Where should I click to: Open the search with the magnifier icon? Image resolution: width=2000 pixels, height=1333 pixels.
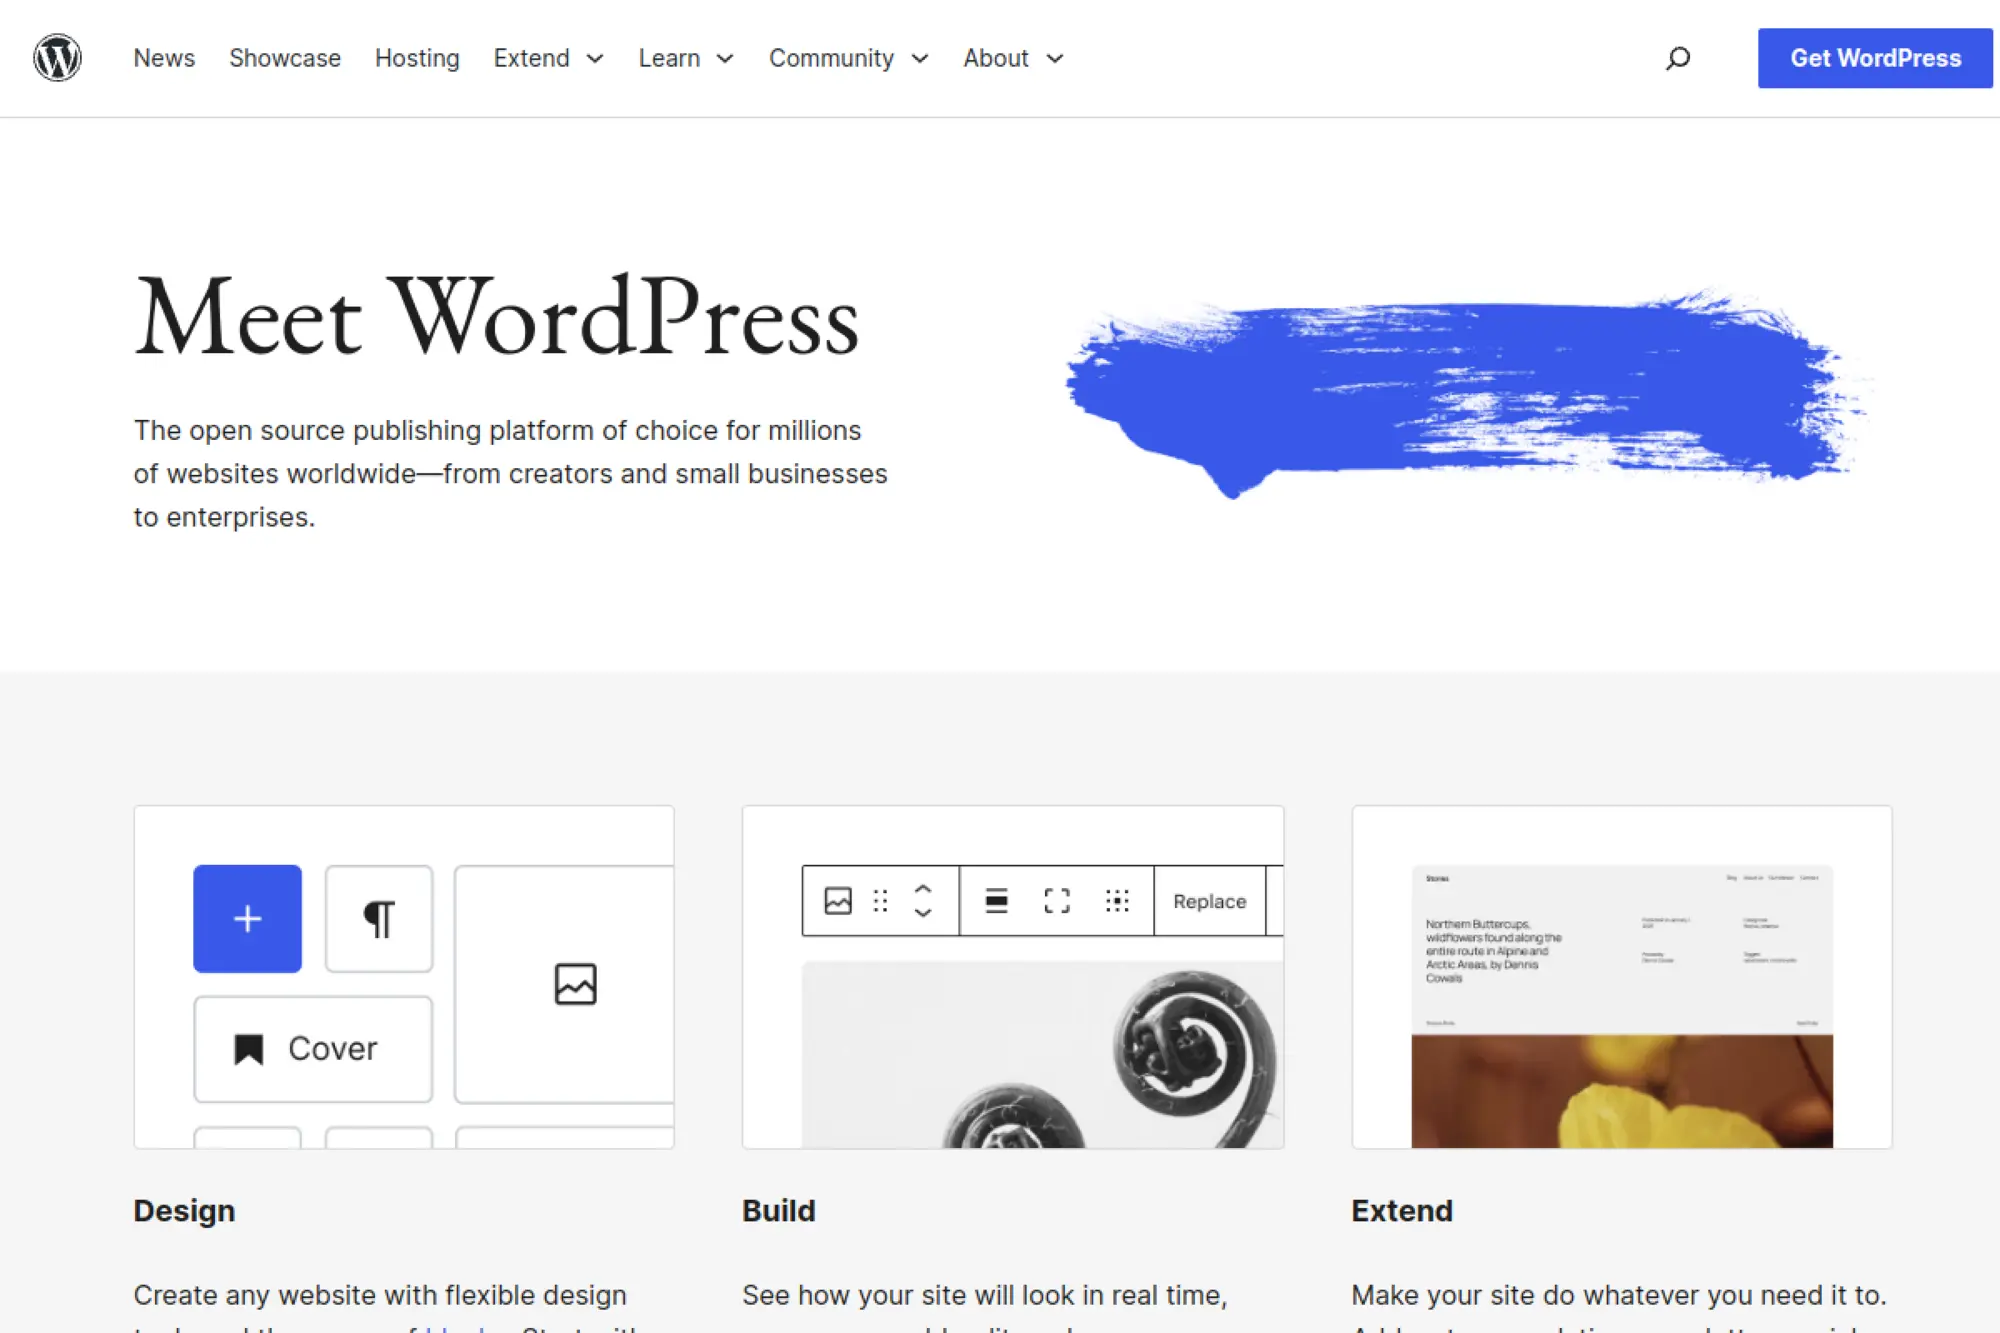1675,58
